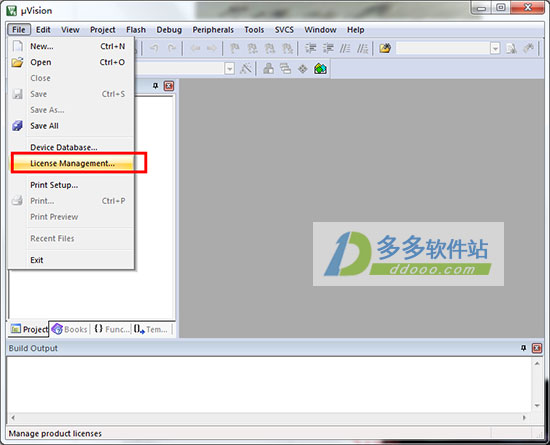Click the Find in Files folder icon
Screen dimensions: 550x445
(x=385, y=48)
